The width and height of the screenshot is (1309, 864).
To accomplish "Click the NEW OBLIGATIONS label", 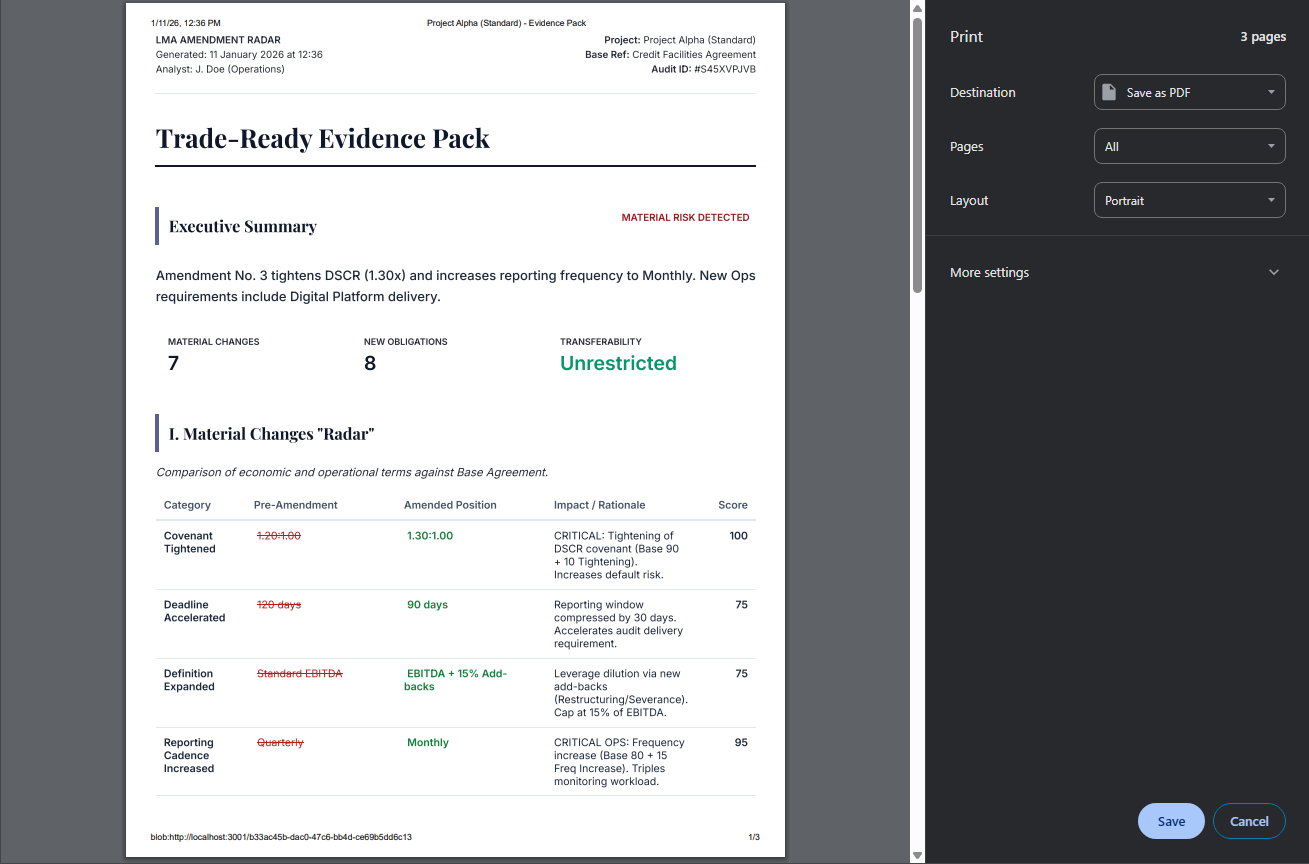I will click(x=406, y=342).
